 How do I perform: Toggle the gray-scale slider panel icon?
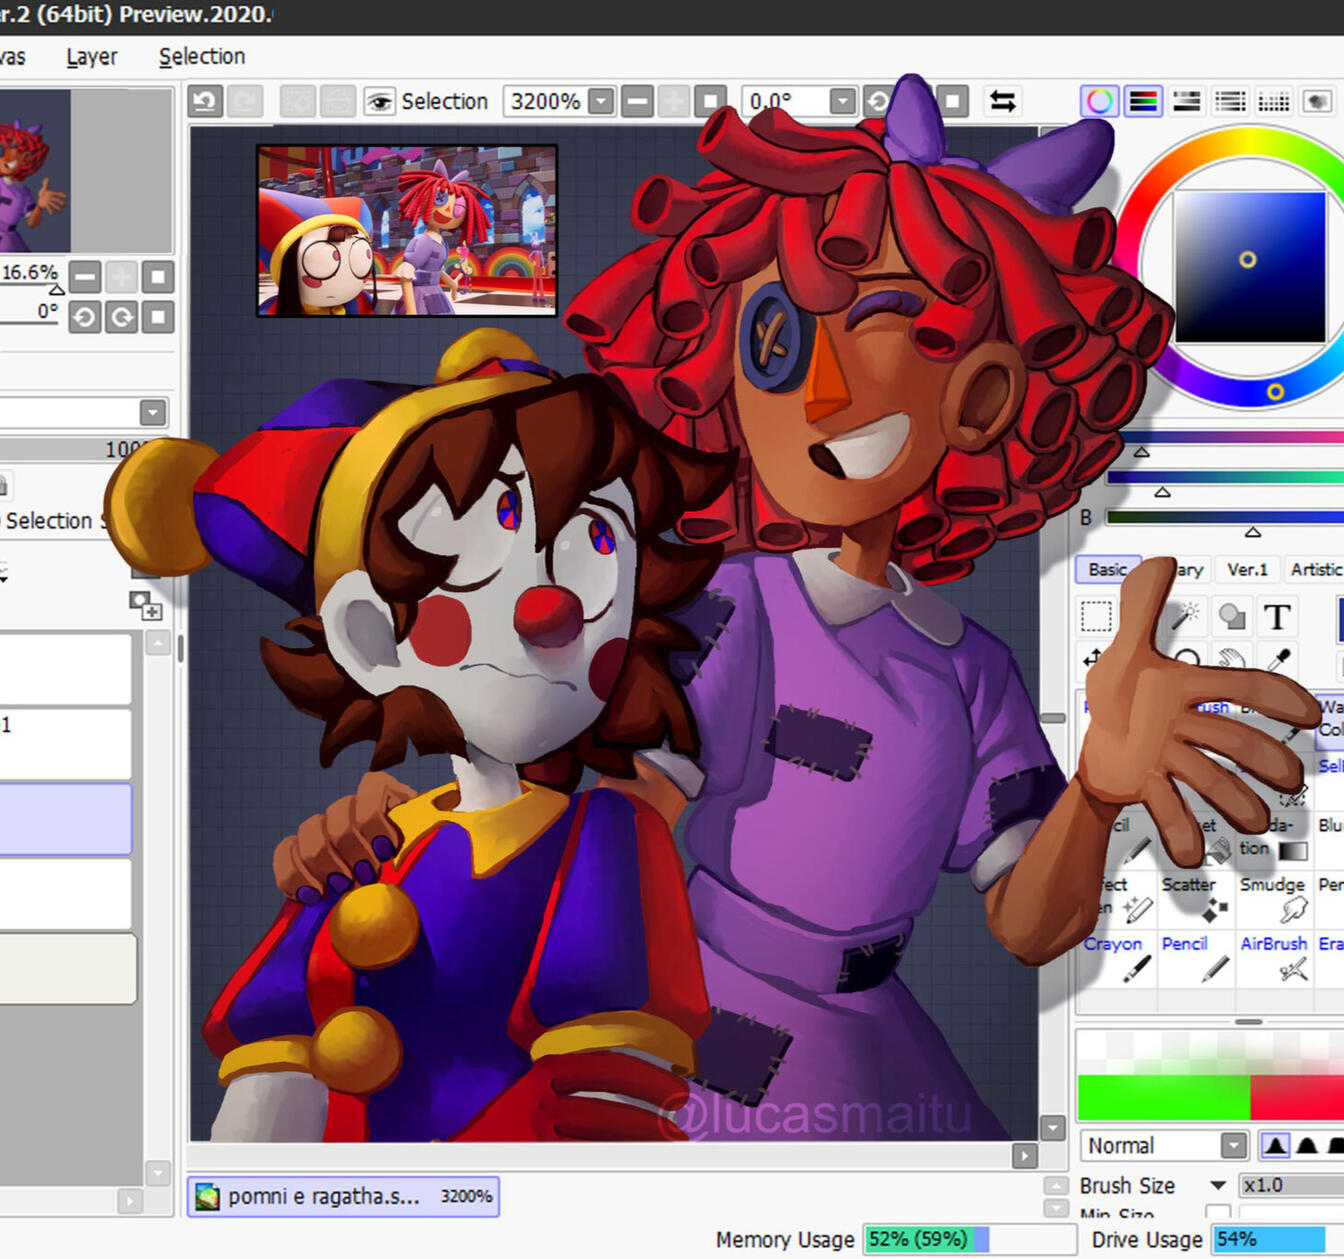(1187, 101)
